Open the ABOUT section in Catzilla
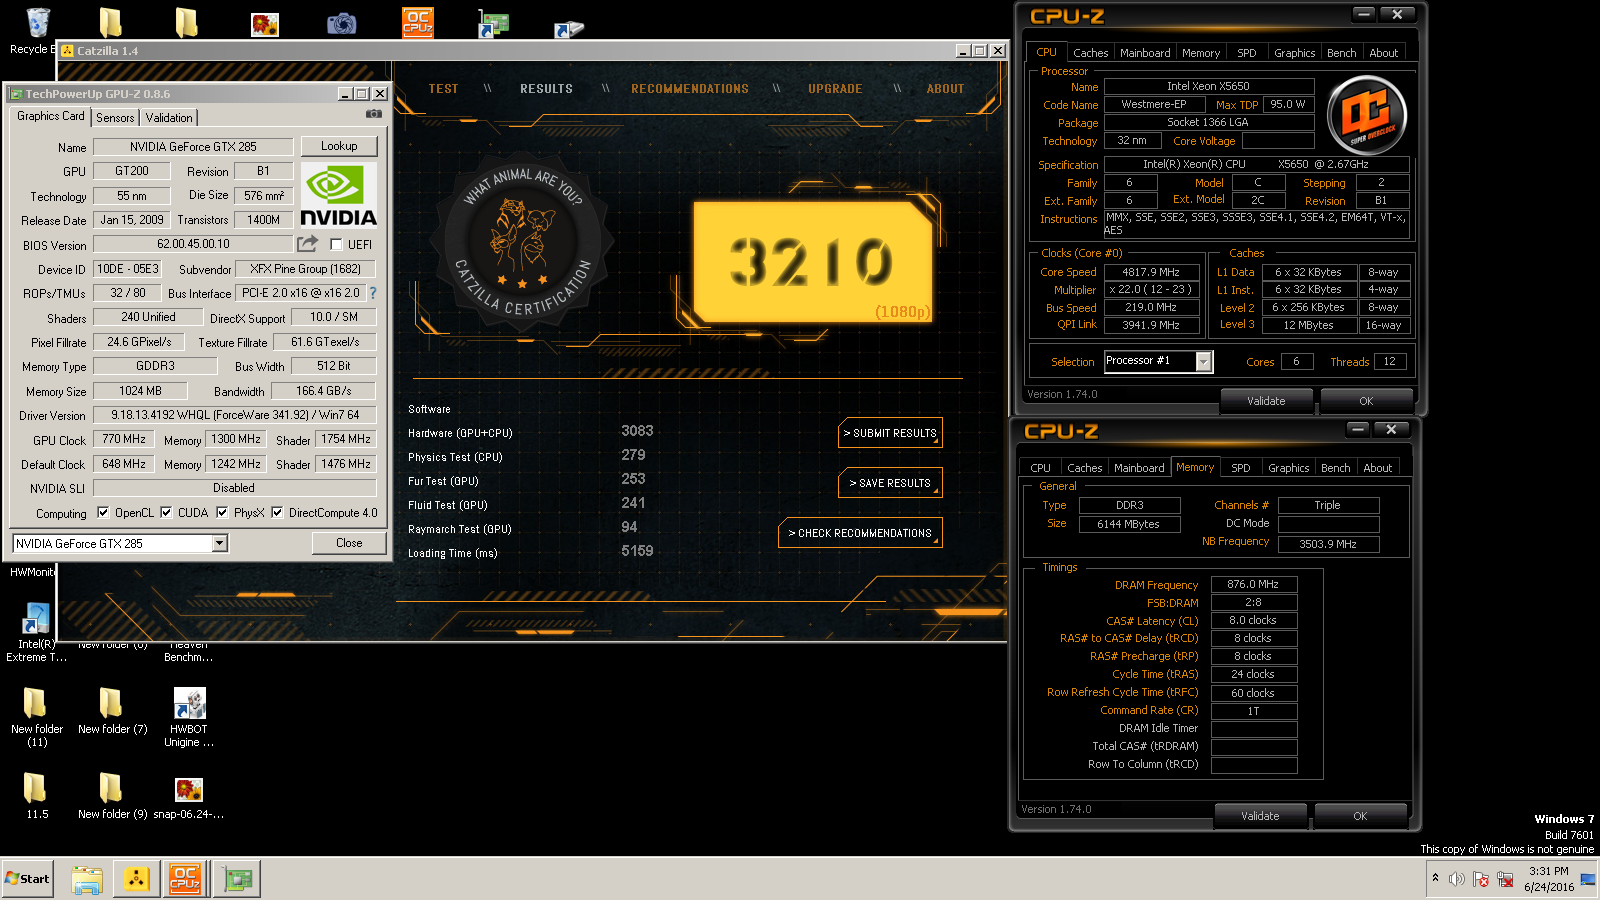The image size is (1600, 900). pyautogui.click(x=945, y=89)
